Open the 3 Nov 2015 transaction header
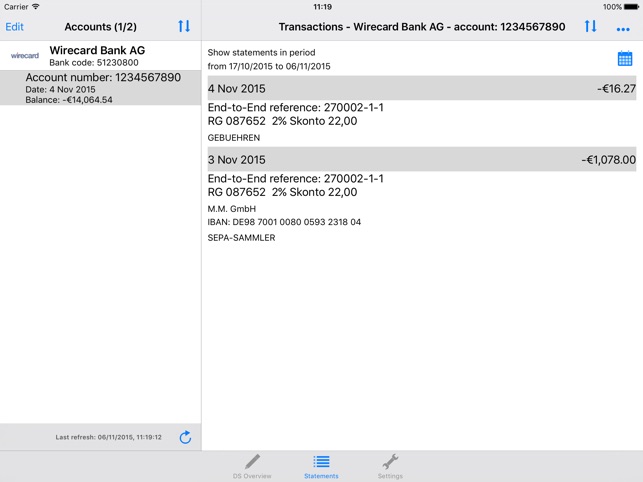 pyautogui.click(x=422, y=159)
